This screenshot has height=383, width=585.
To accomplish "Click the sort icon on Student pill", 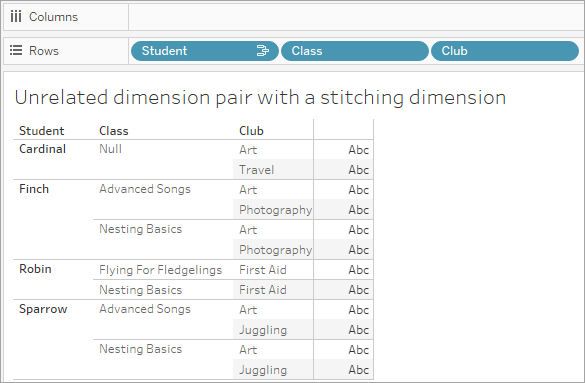I will pos(263,51).
